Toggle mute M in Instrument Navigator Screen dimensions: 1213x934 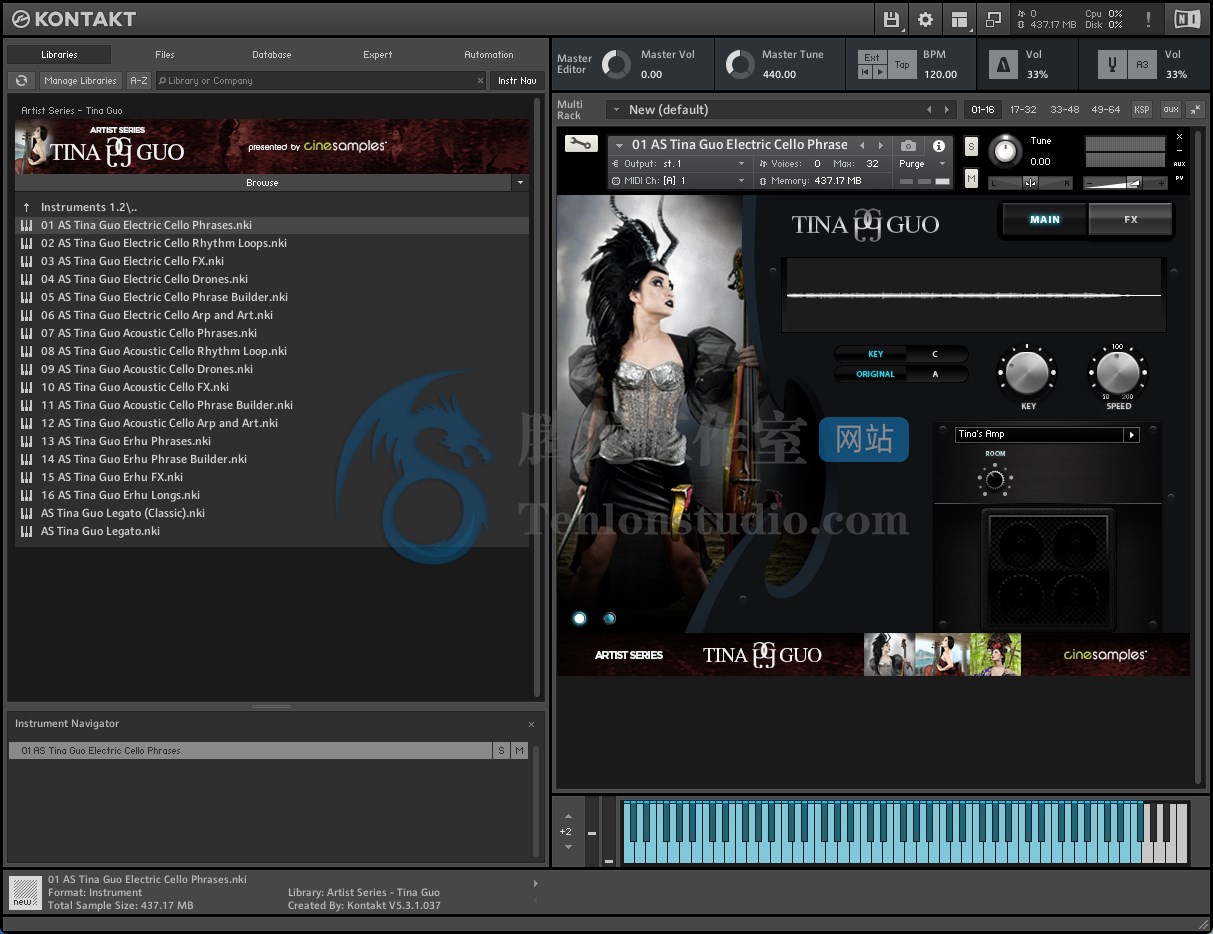[x=519, y=750]
